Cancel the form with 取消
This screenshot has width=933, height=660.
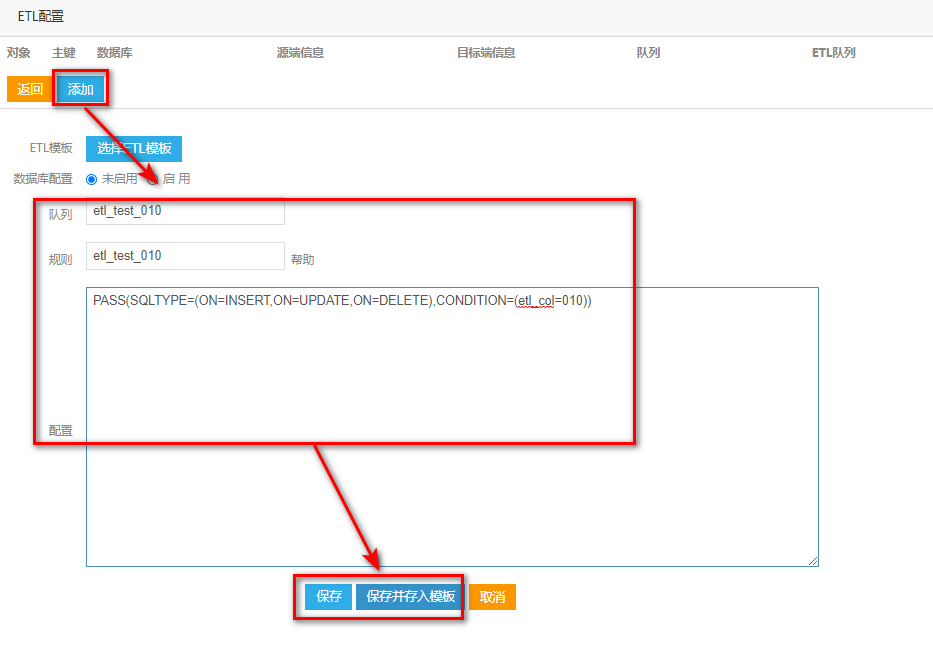[492, 597]
